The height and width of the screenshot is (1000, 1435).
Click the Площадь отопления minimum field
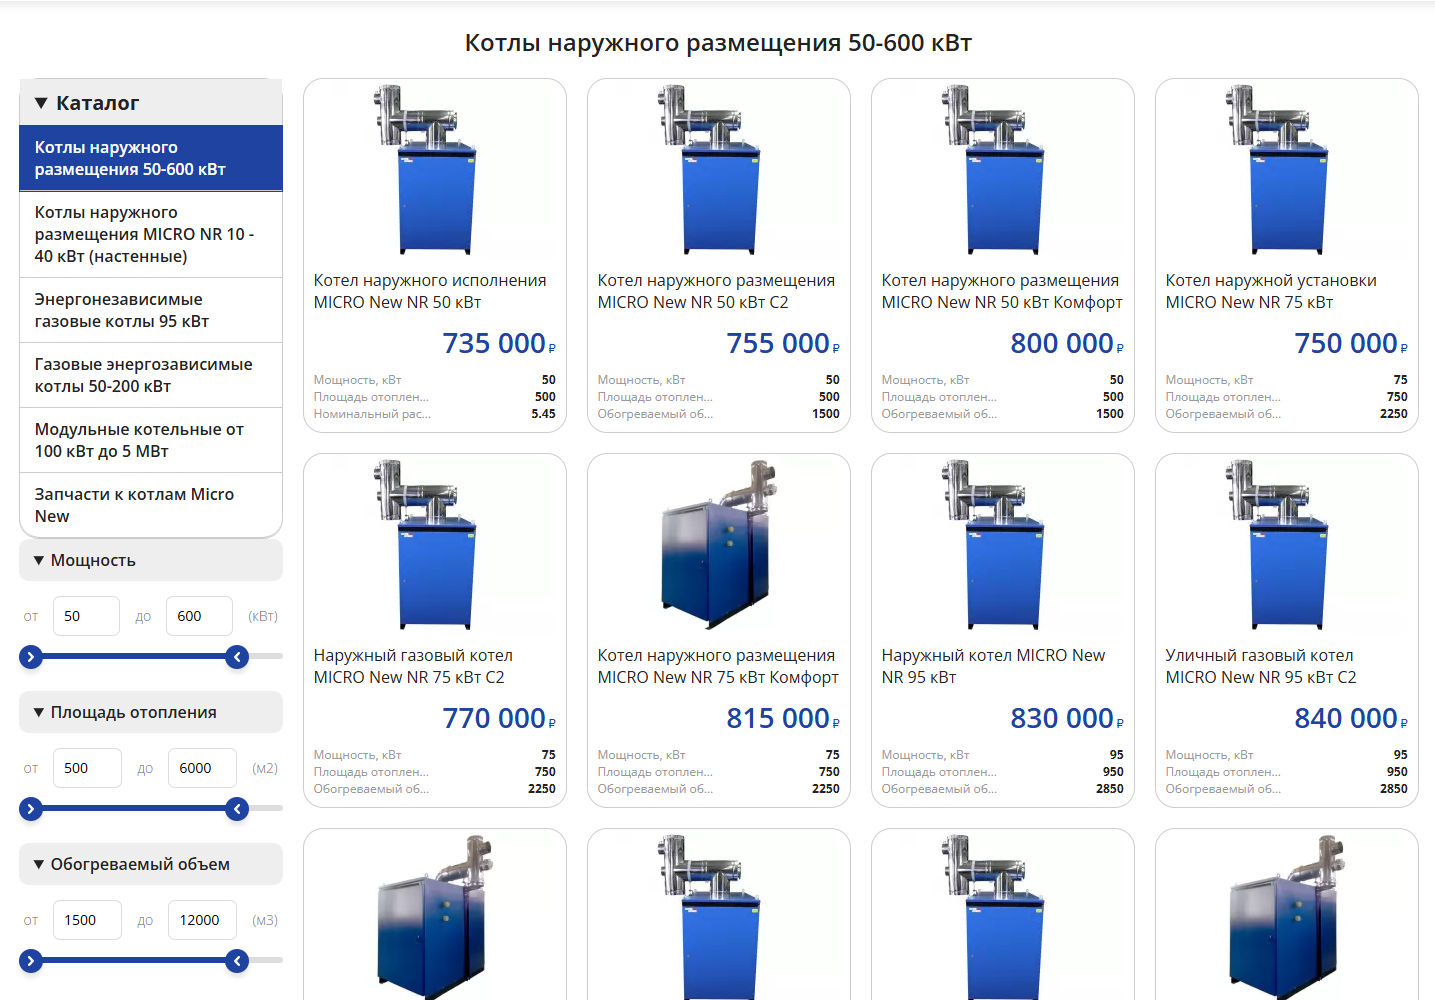87,768
